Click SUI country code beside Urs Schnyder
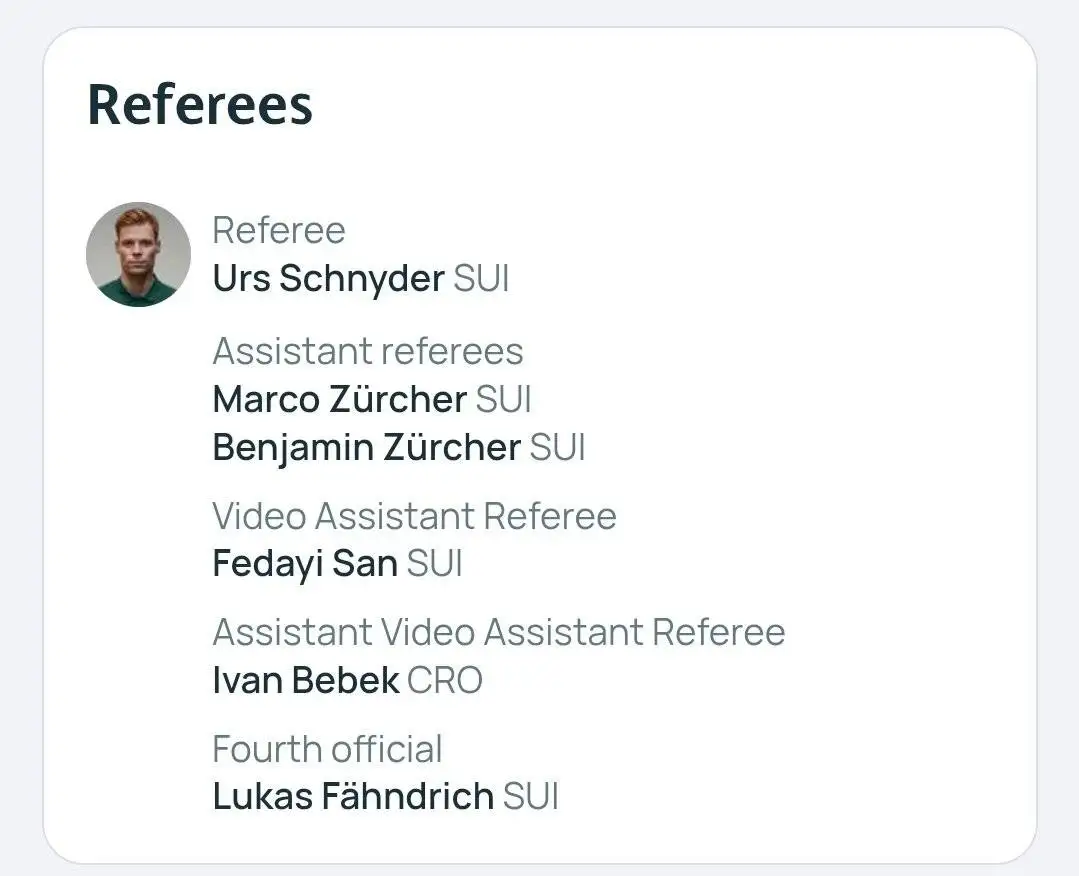 pyautogui.click(x=481, y=279)
